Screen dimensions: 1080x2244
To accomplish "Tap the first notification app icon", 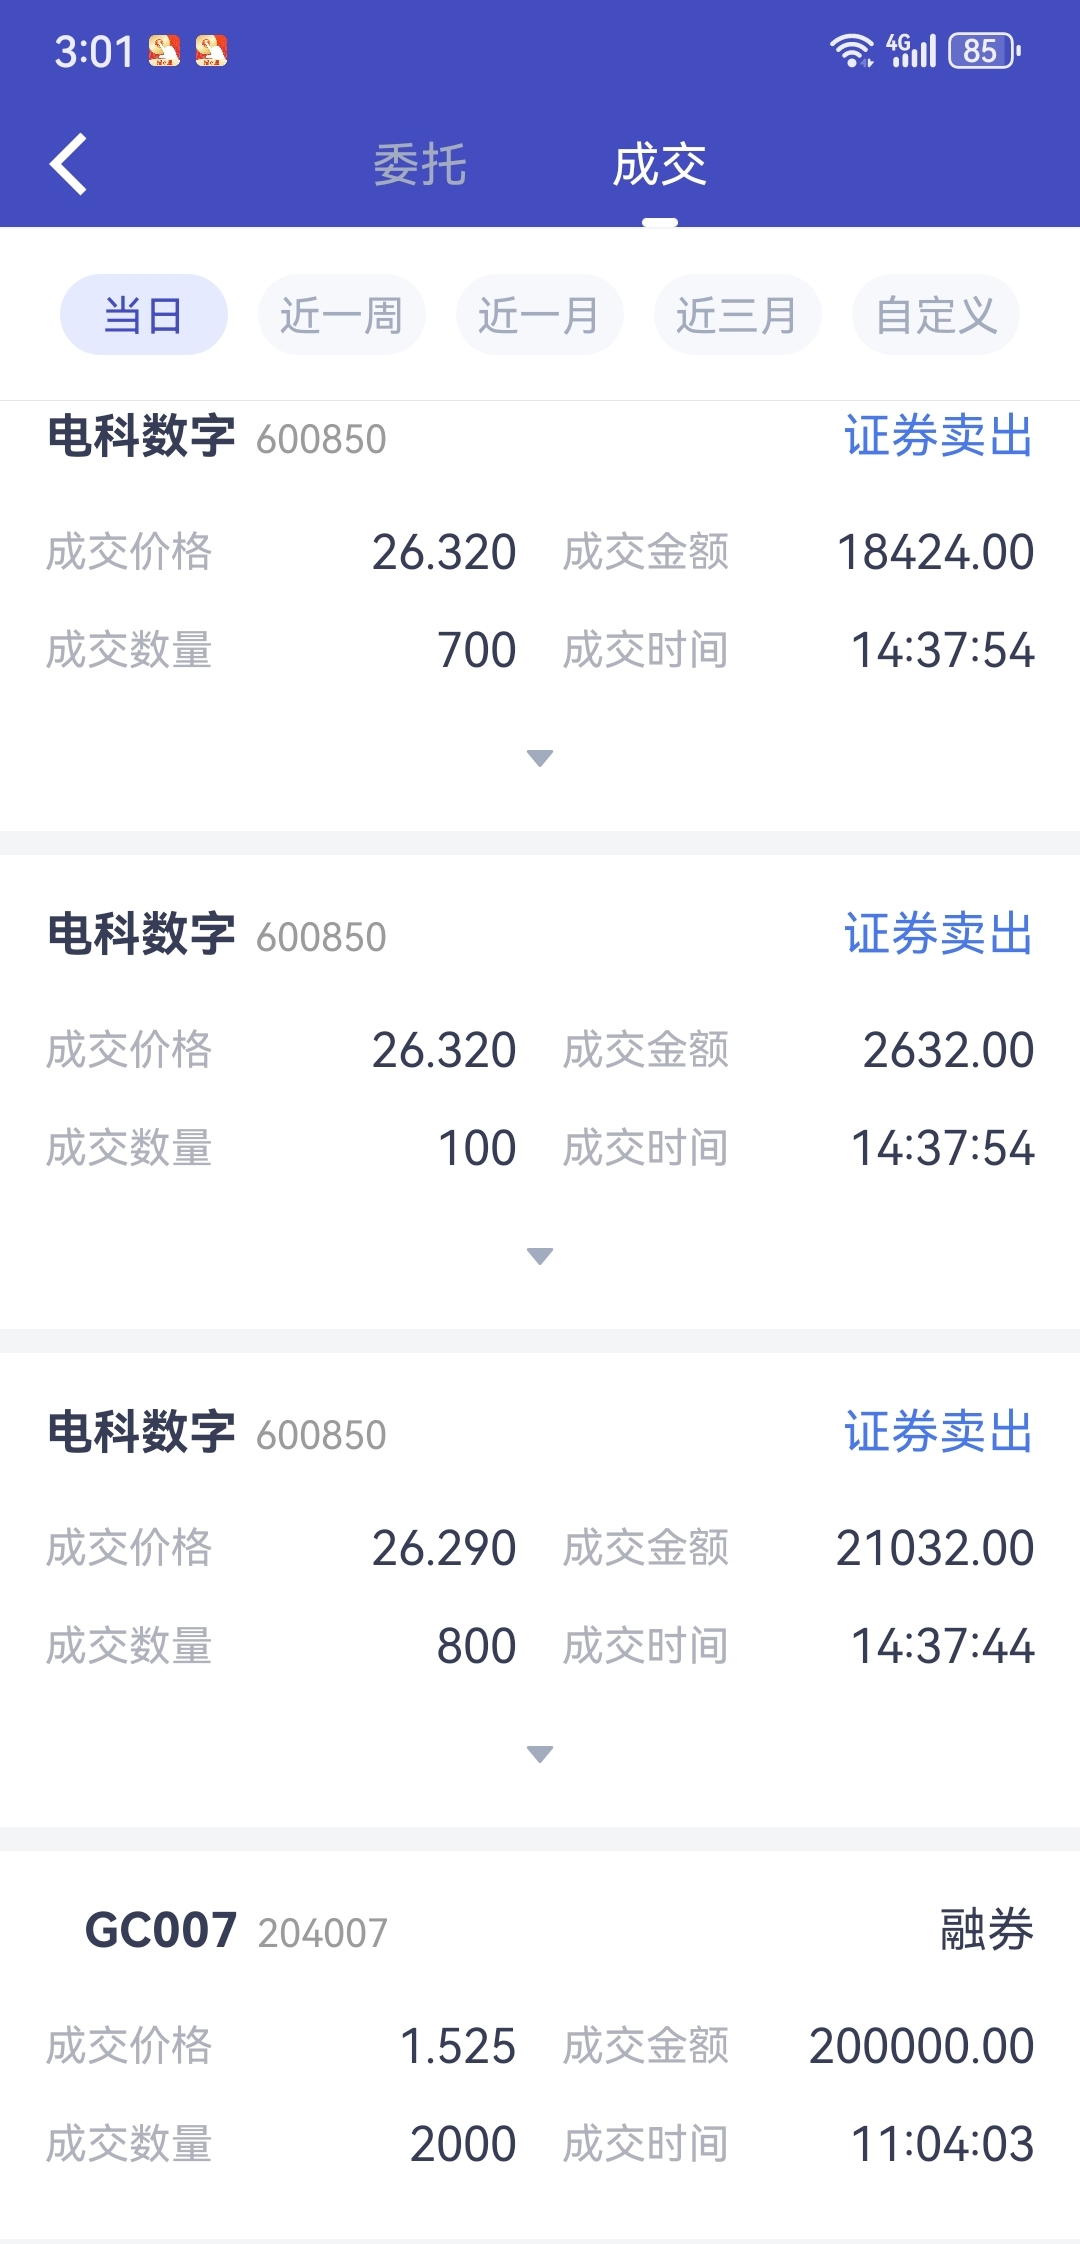I will [165, 50].
